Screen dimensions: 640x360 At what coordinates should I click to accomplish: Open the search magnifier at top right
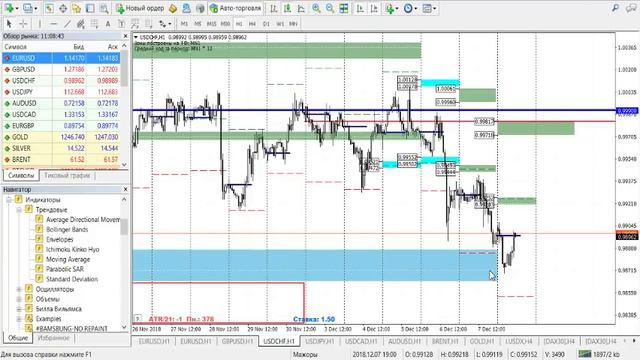616,8
